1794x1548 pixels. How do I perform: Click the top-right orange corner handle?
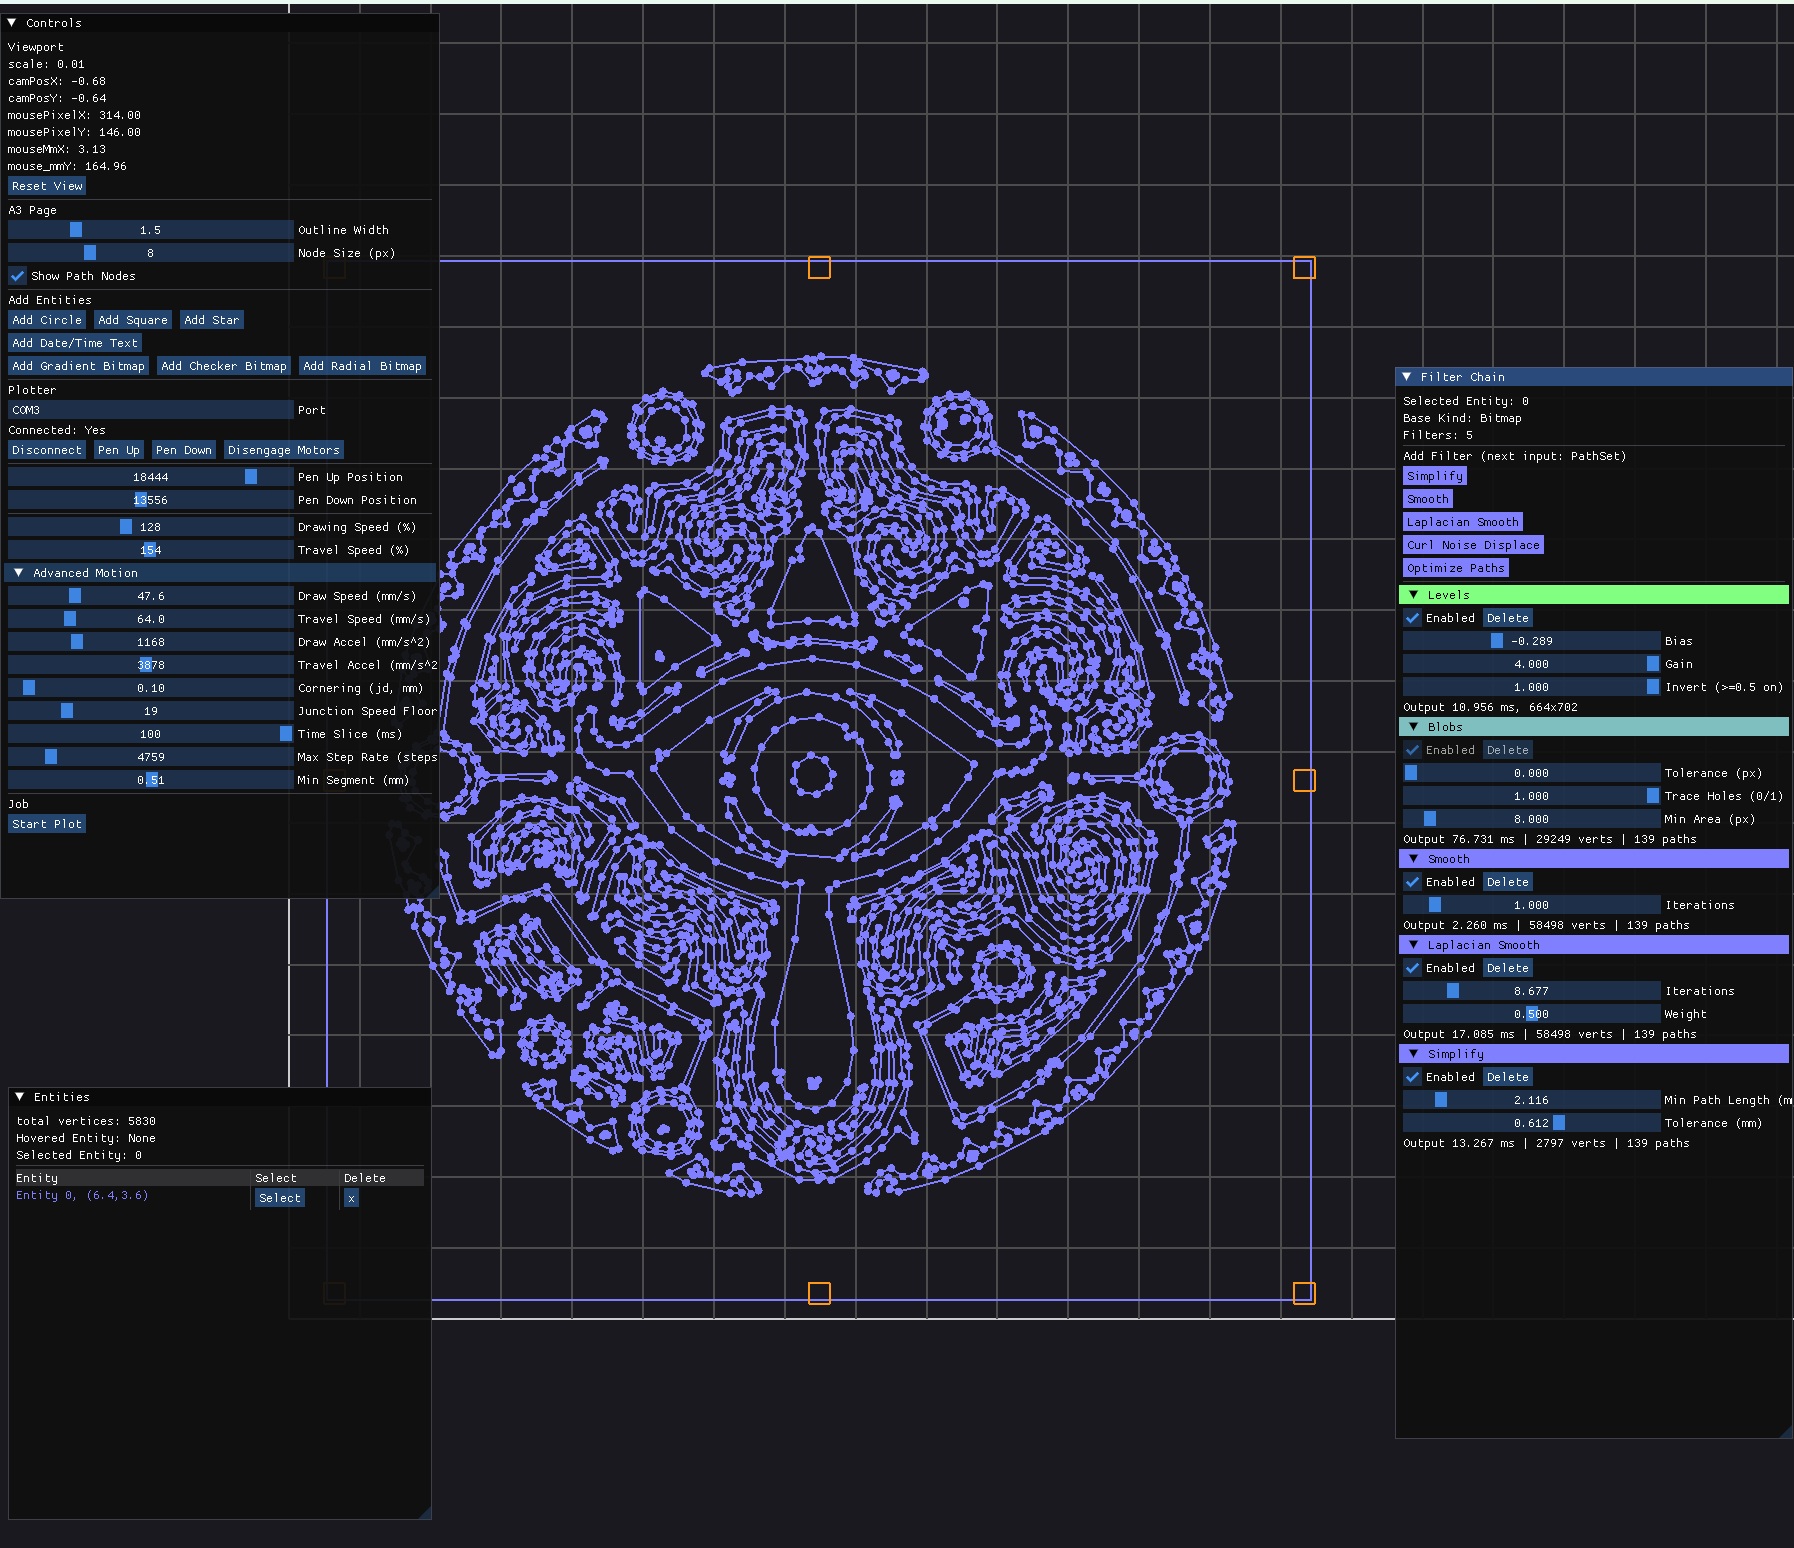click(x=1304, y=268)
